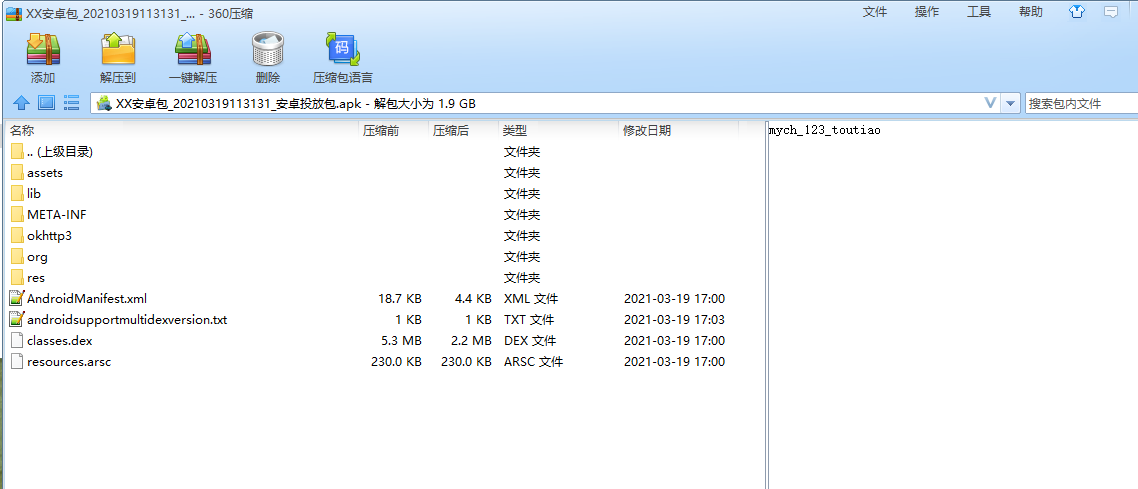1138x489 pixels.
Task: Click the '2.2 MB' compressed size cell
Action: [472, 341]
